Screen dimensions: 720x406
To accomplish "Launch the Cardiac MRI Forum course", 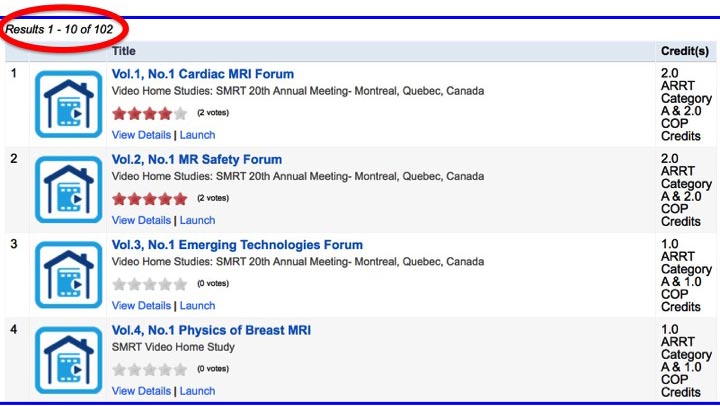I will (197, 135).
